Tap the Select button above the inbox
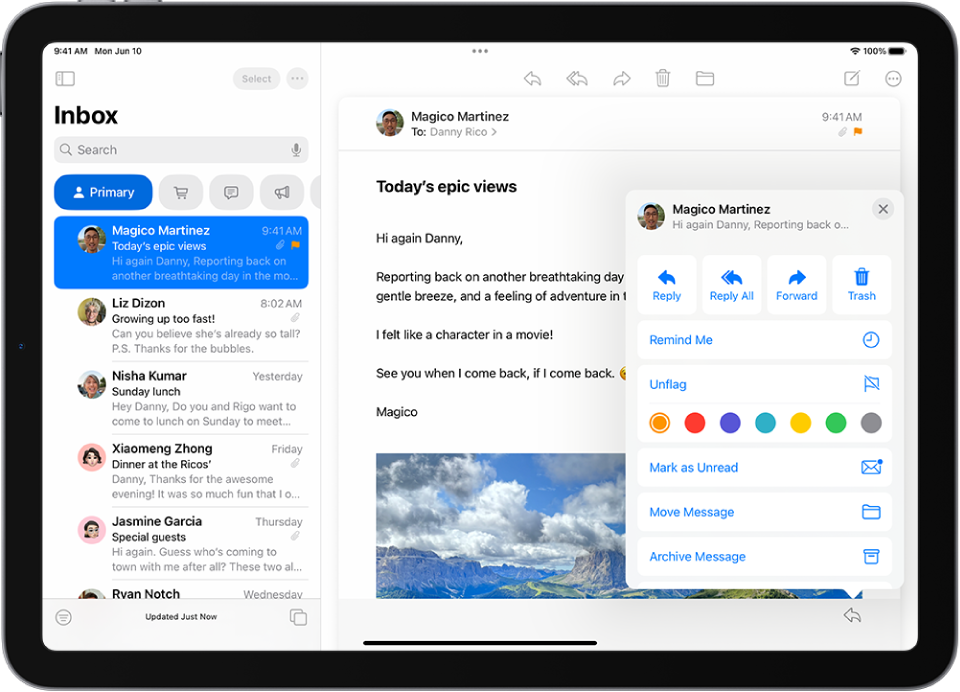Image resolution: width=960 pixels, height=692 pixels. pos(256,78)
